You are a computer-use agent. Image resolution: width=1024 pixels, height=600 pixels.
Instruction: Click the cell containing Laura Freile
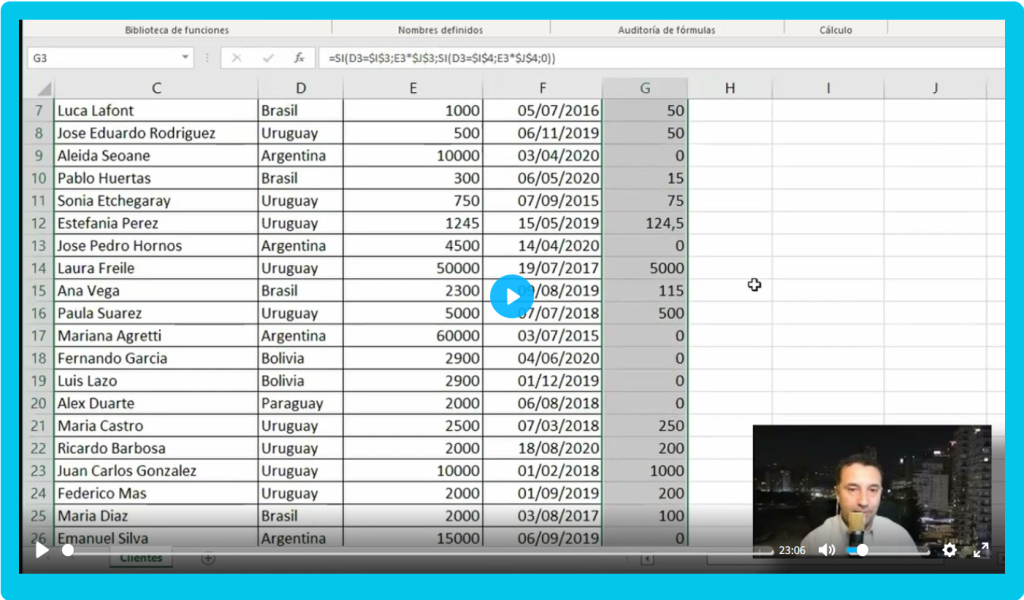tap(155, 268)
